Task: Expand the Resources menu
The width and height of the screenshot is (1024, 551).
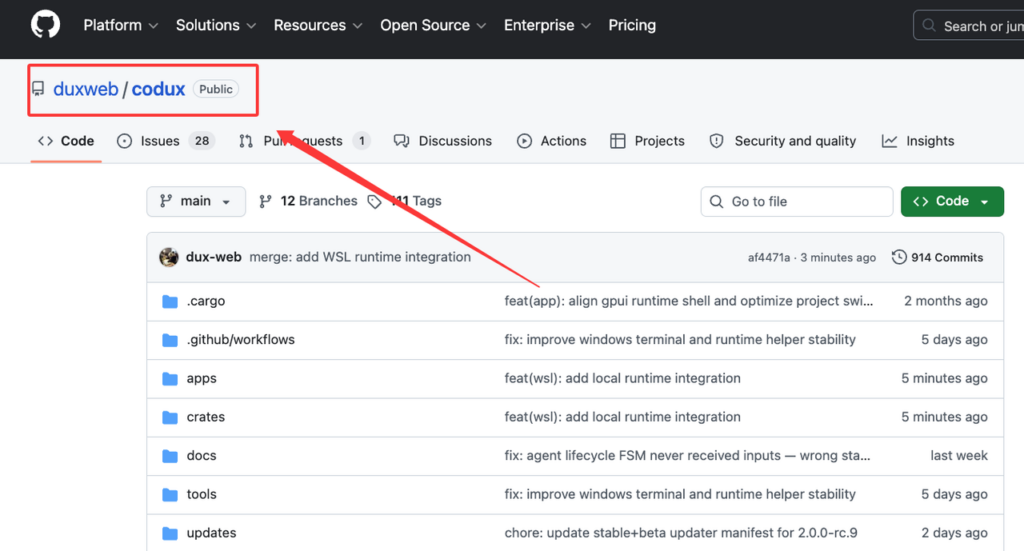Action: point(318,25)
